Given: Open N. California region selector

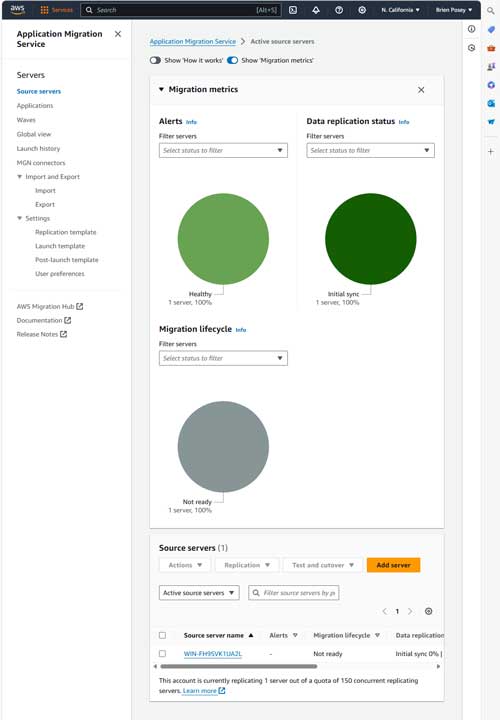Looking at the screenshot, I should [400, 10].
